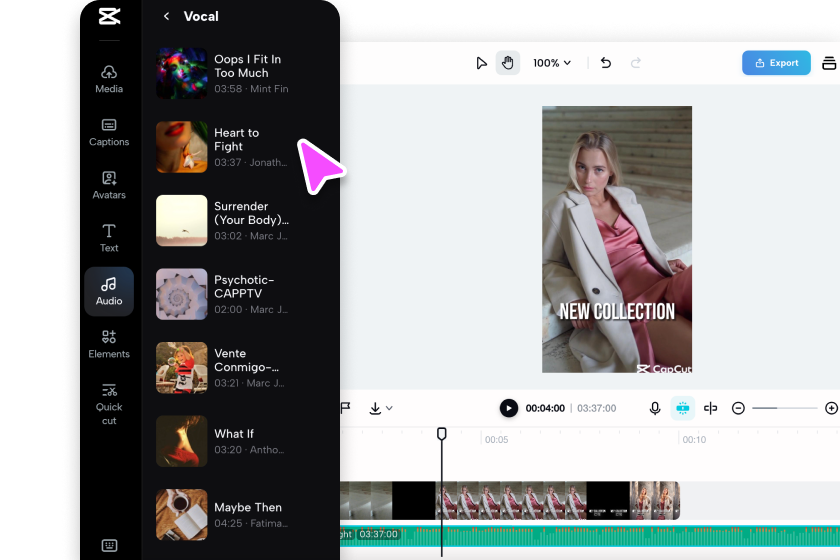Zoom in the timeline with plus
Image resolution: width=840 pixels, height=560 pixels.
pos(831,408)
